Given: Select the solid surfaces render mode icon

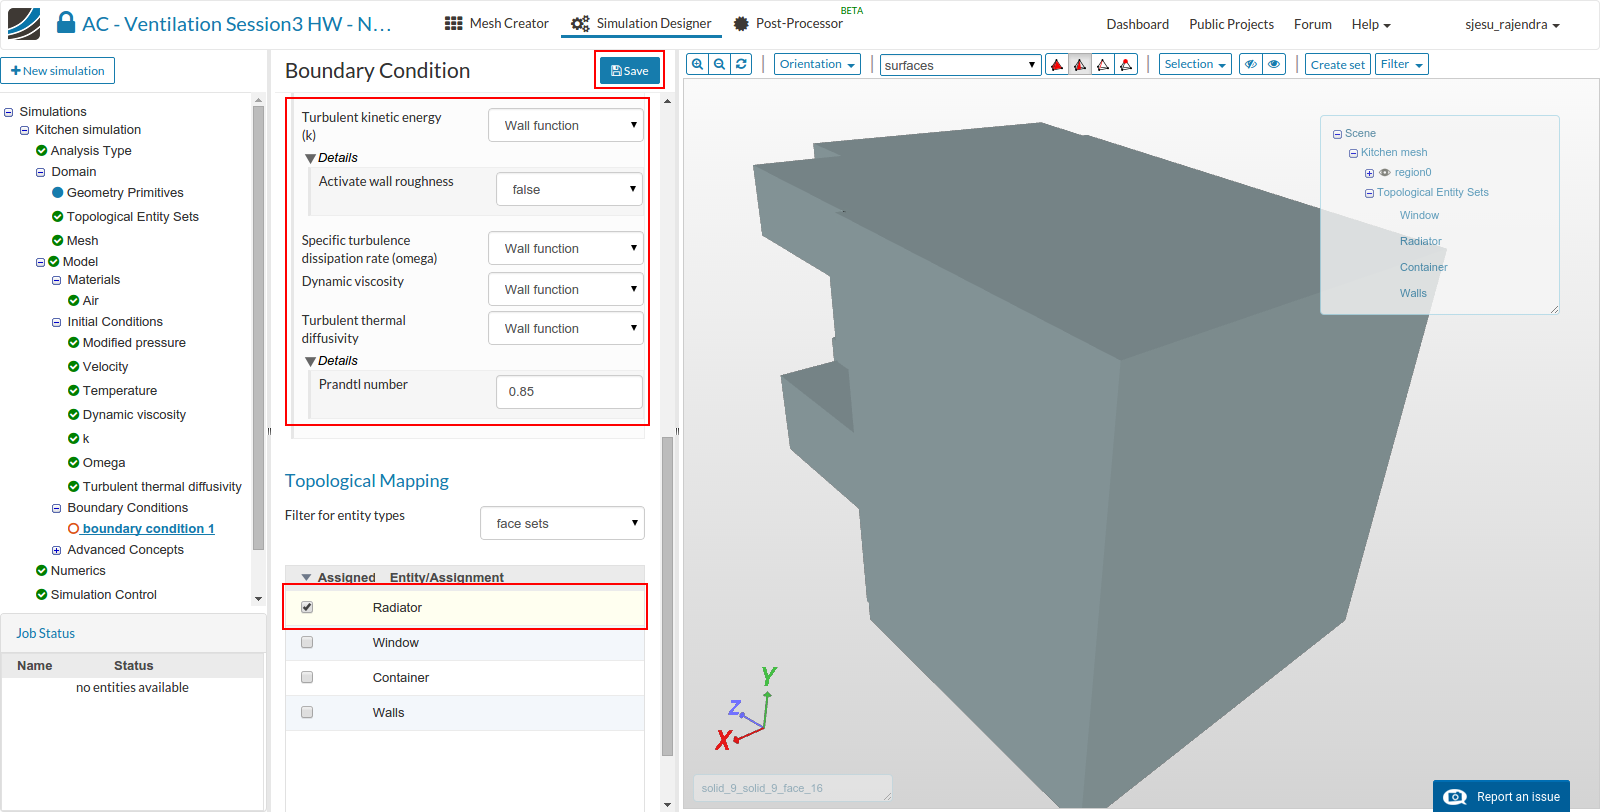Looking at the screenshot, I should click(x=1057, y=65).
